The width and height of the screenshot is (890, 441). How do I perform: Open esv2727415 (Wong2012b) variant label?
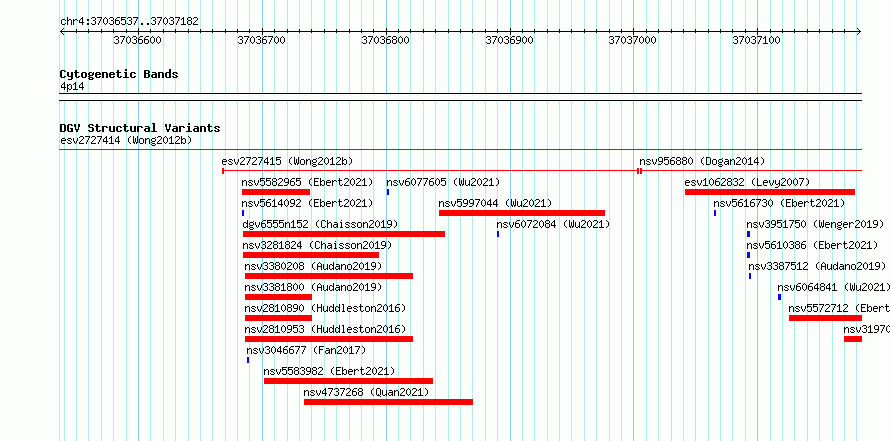[x=287, y=161]
